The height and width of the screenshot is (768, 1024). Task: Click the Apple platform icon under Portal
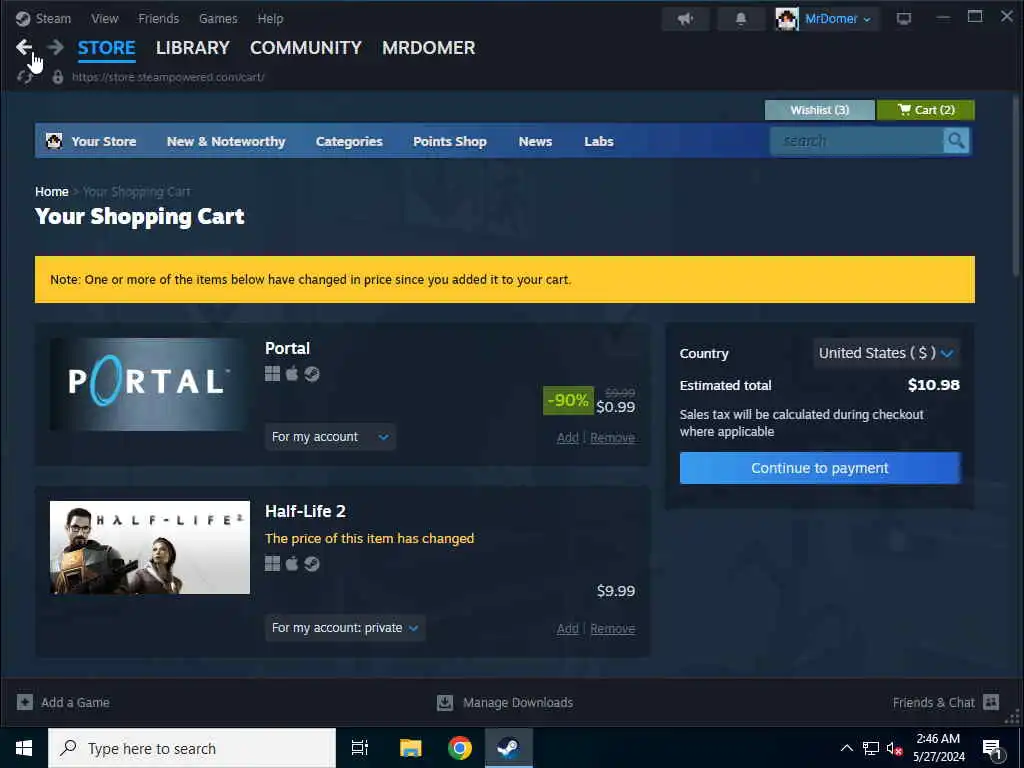pyautogui.click(x=292, y=374)
